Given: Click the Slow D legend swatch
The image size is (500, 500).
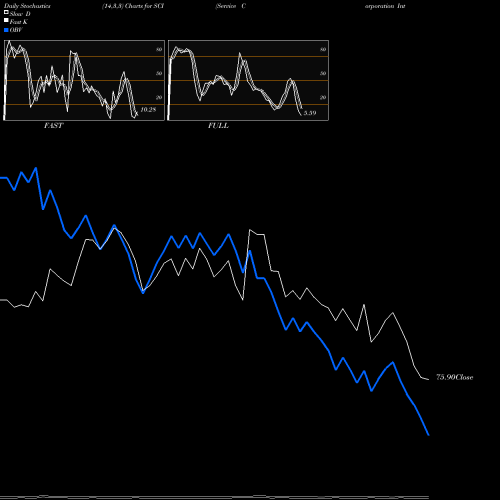Looking at the screenshot, I should pos(6,12).
